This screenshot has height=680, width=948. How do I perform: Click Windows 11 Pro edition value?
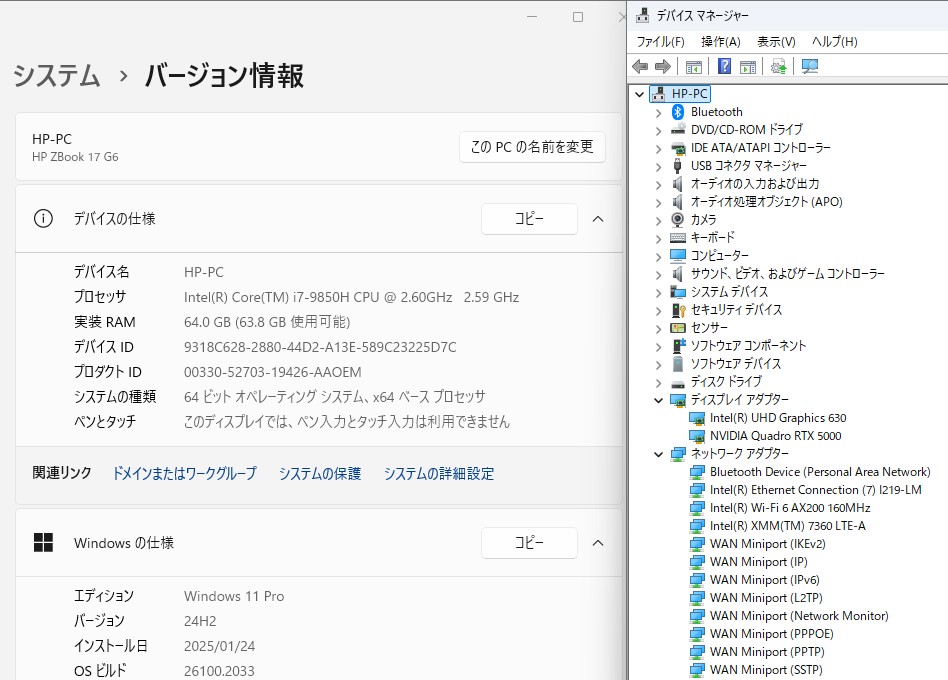pos(234,596)
